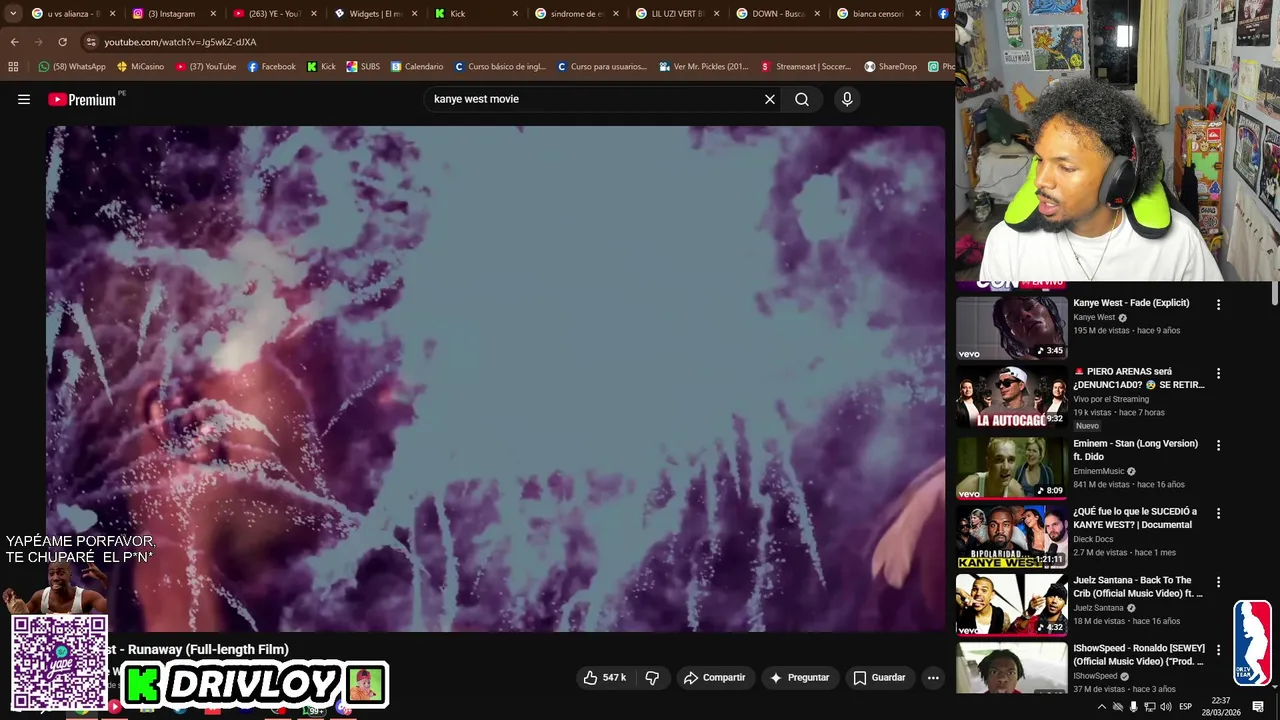Save video with Guardar button
Viewport: 1280px width, 720px height.
pyautogui.click(x=879, y=677)
